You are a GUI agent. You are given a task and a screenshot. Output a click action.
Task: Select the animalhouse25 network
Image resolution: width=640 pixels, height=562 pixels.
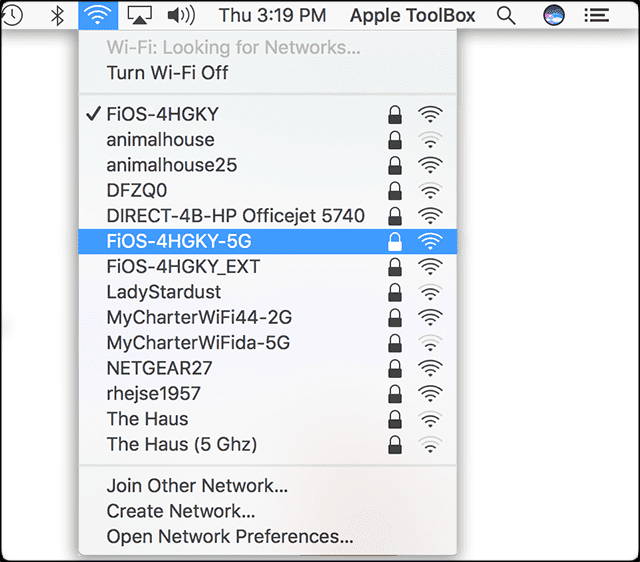point(268,165)
